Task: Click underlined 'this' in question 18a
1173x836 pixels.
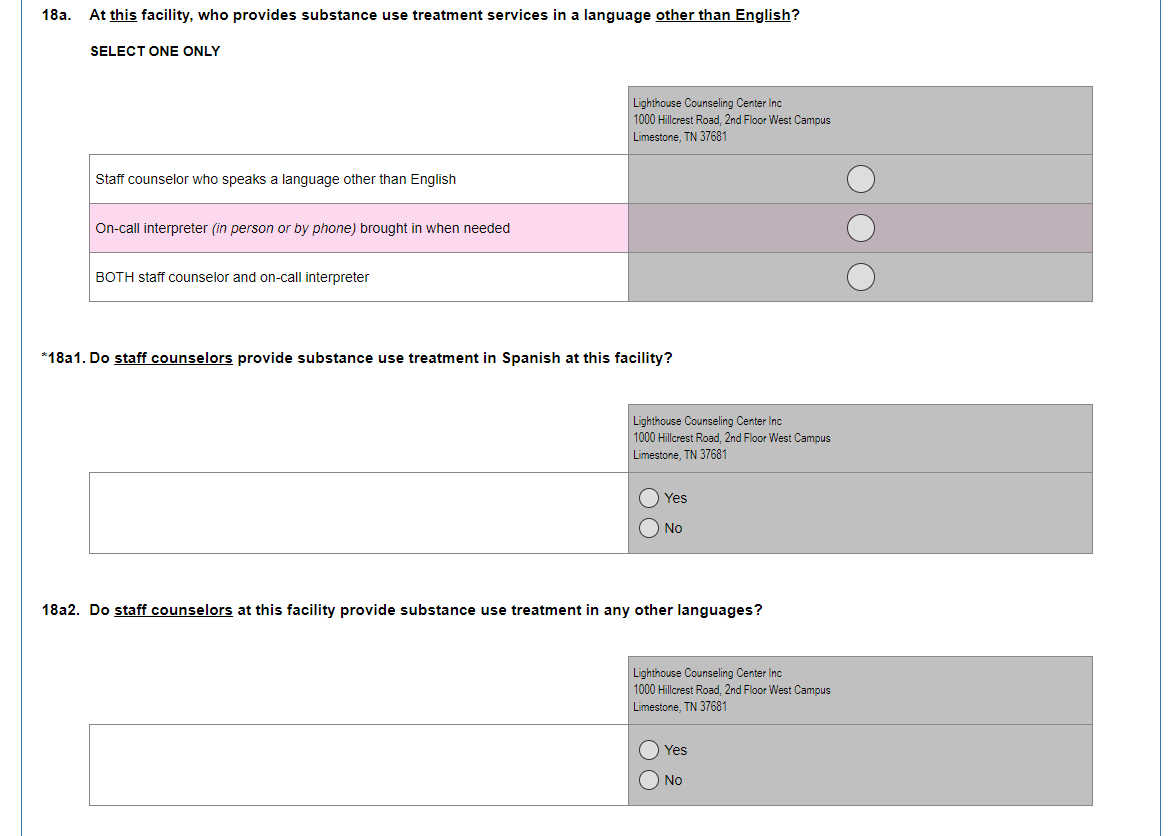Action: 123,16
